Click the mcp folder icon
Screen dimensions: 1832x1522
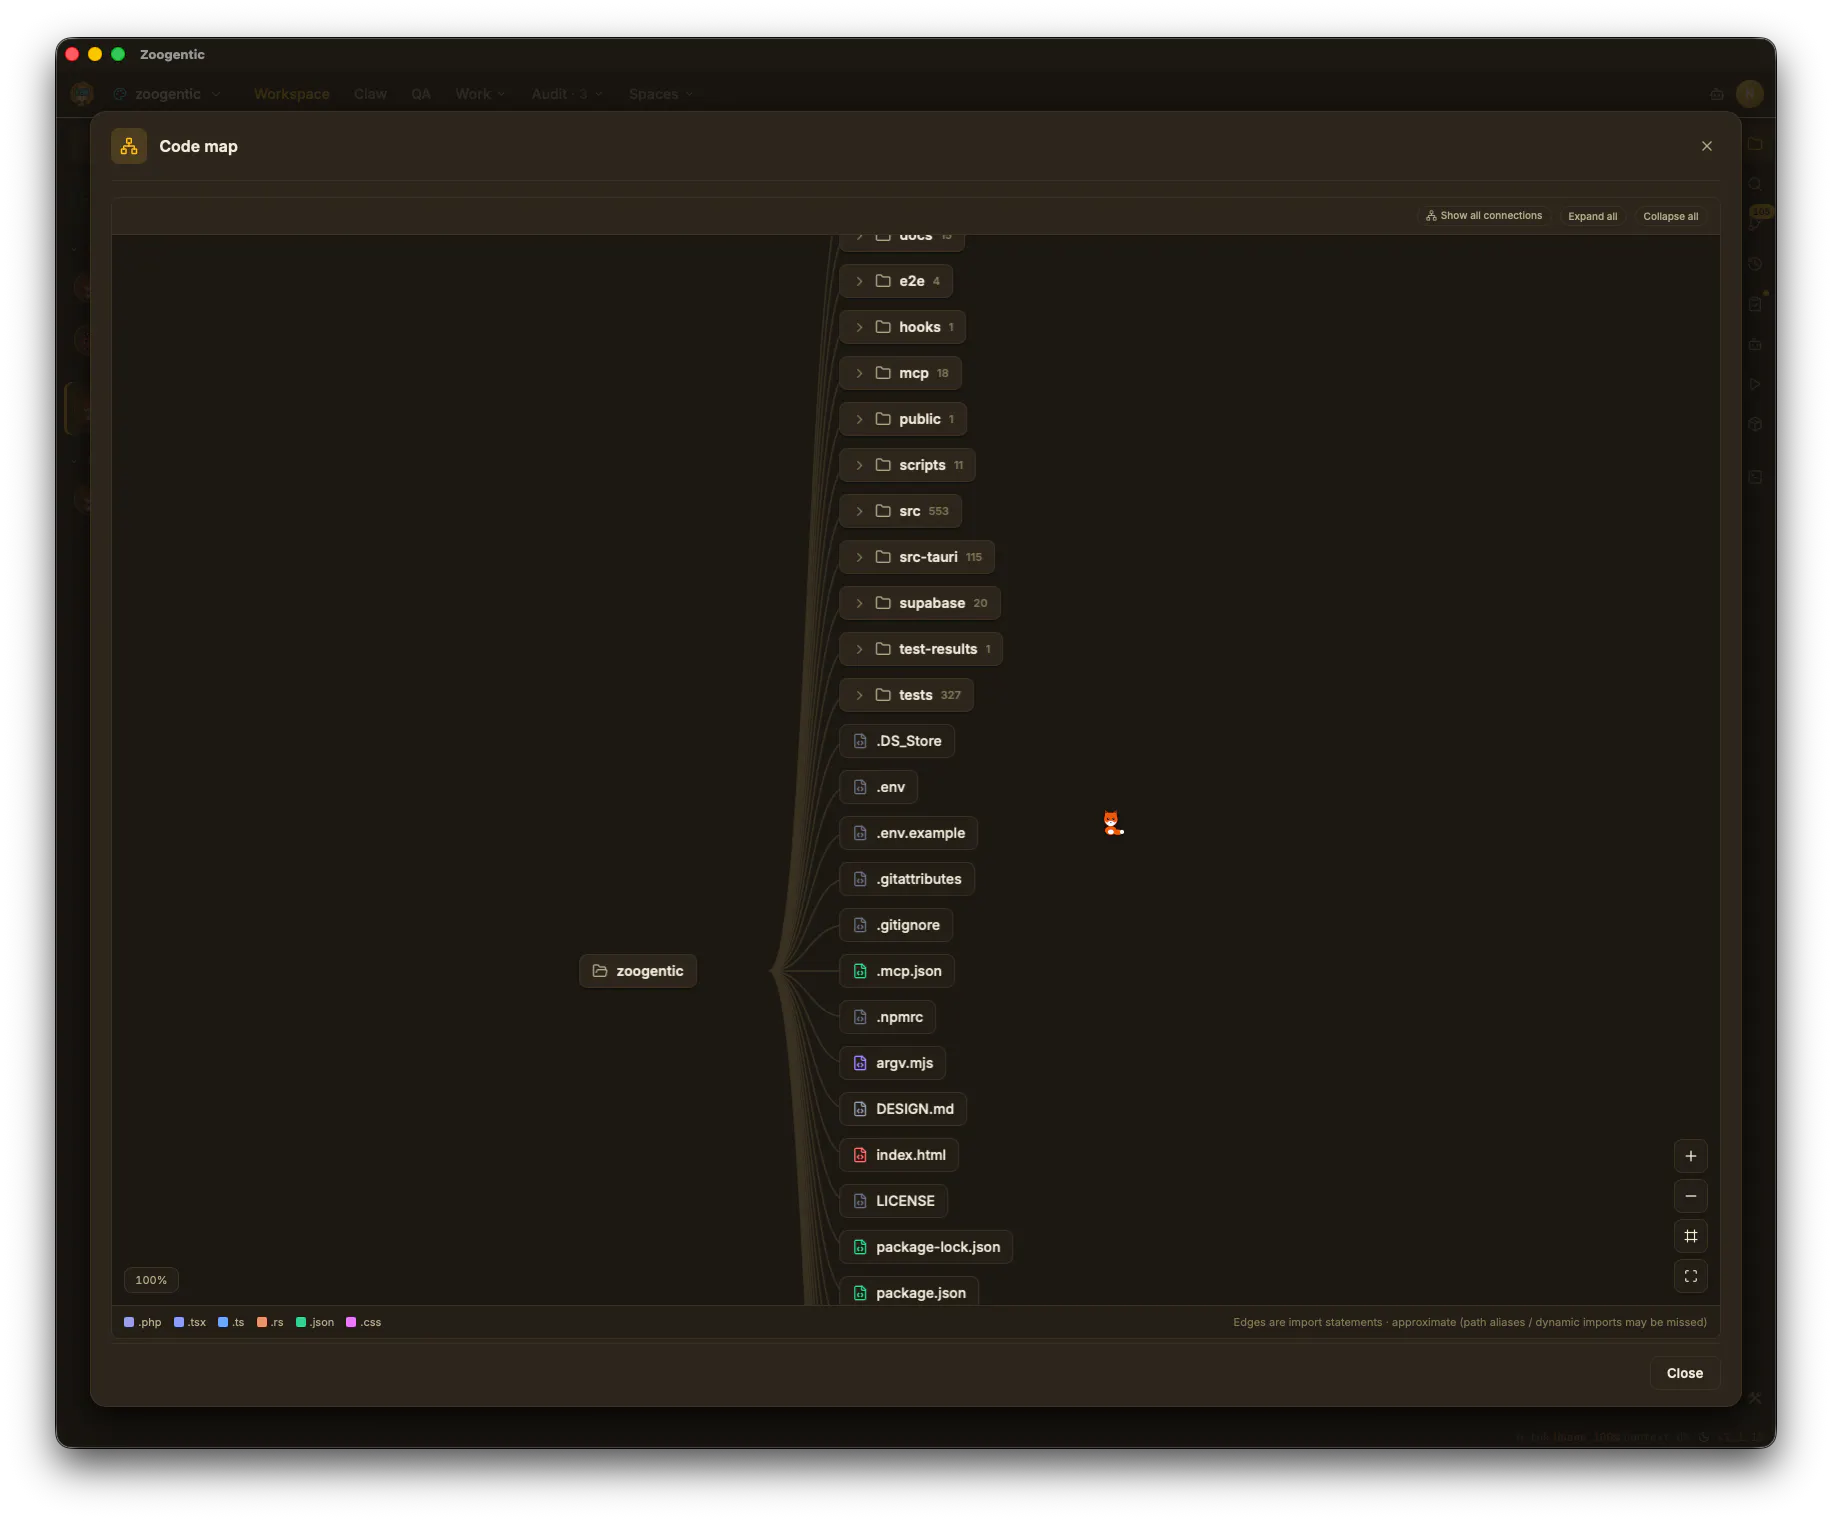pos(883,373)
